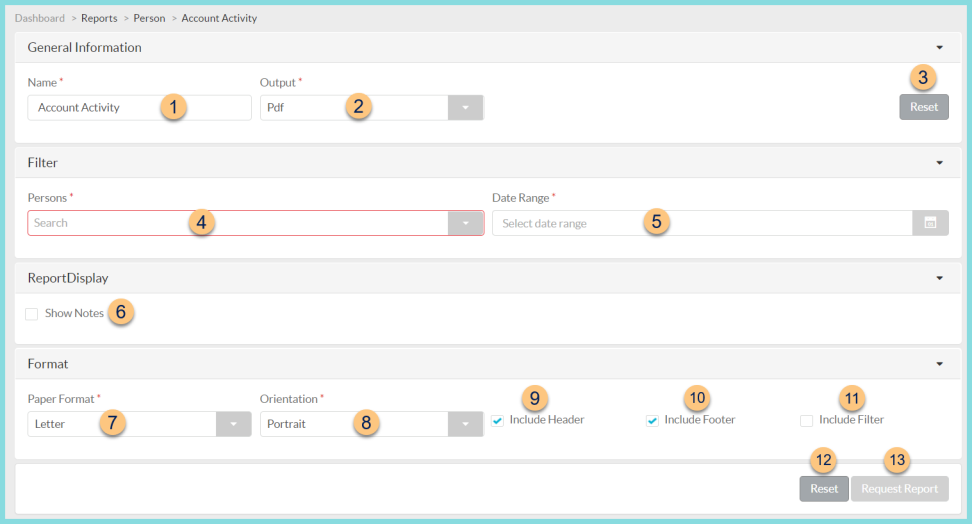972x524 pixels.
Task: Collapse the Format section
Action: 939,364
